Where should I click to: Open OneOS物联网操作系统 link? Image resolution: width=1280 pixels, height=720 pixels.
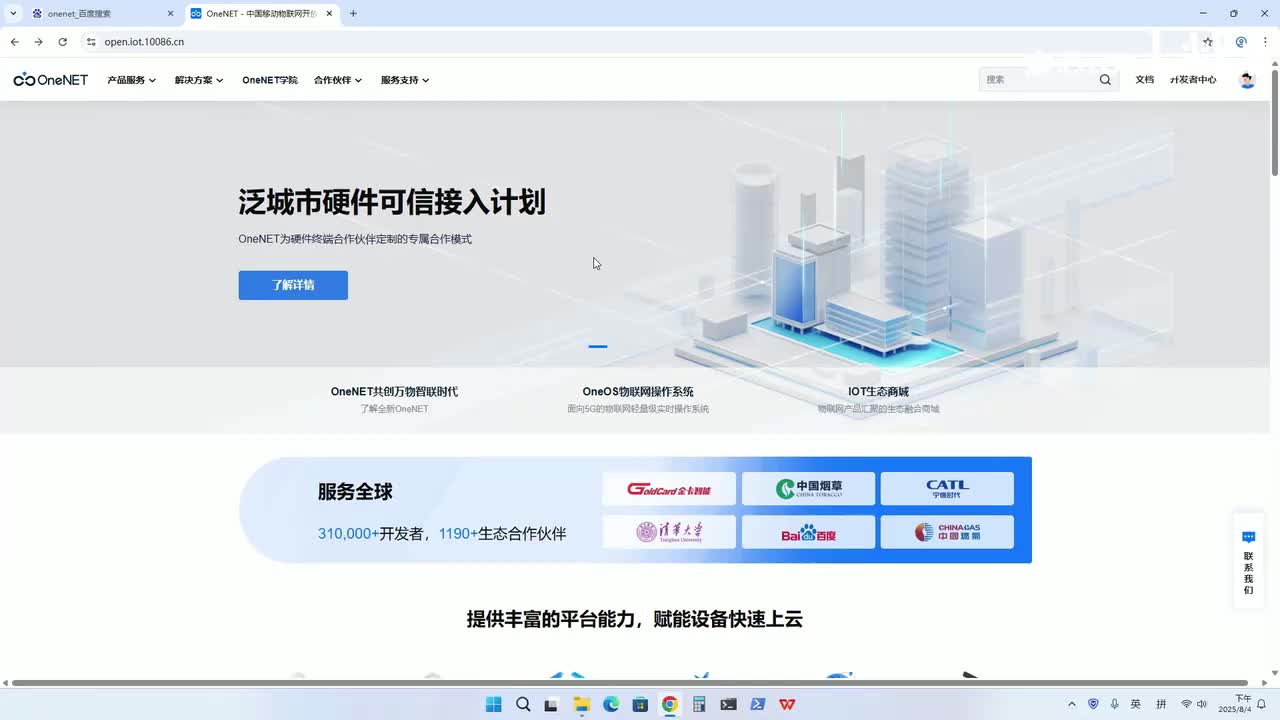(x=638, y=392)
